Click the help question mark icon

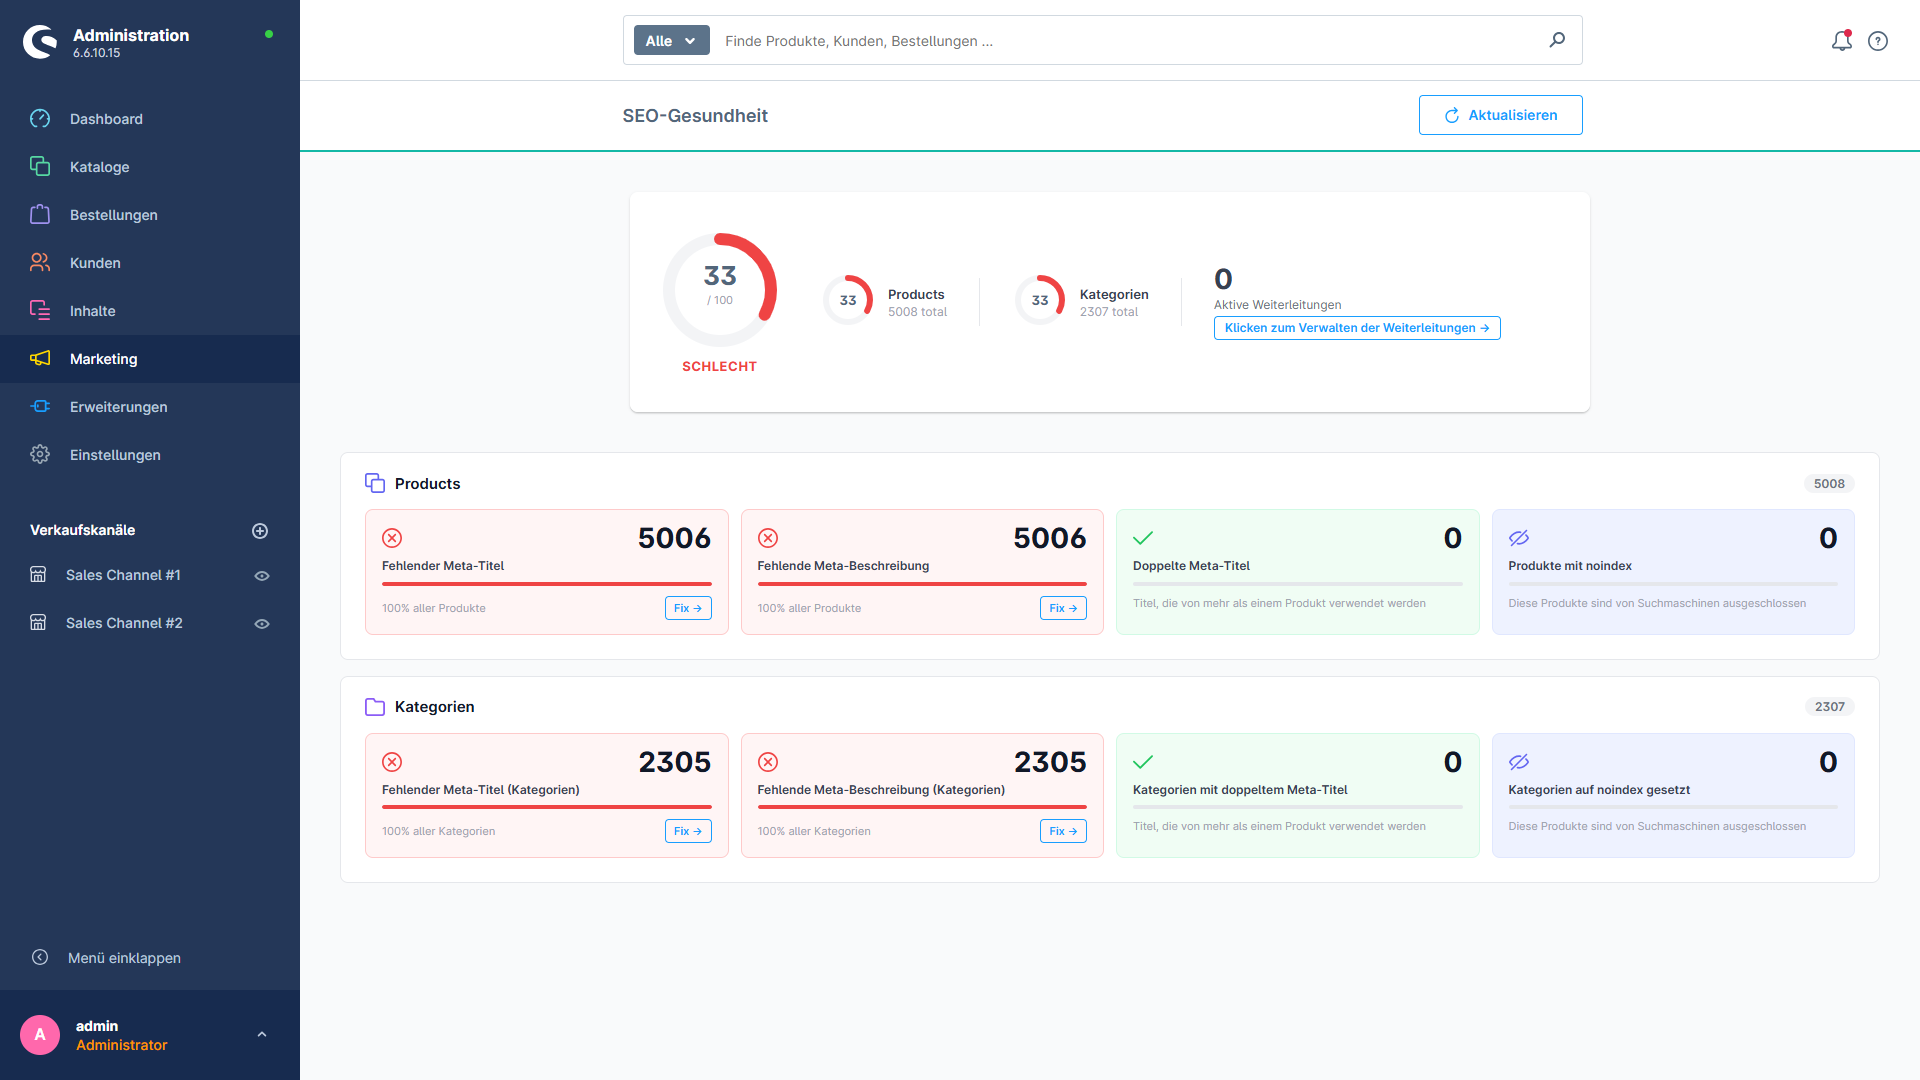coord(1878,41)
